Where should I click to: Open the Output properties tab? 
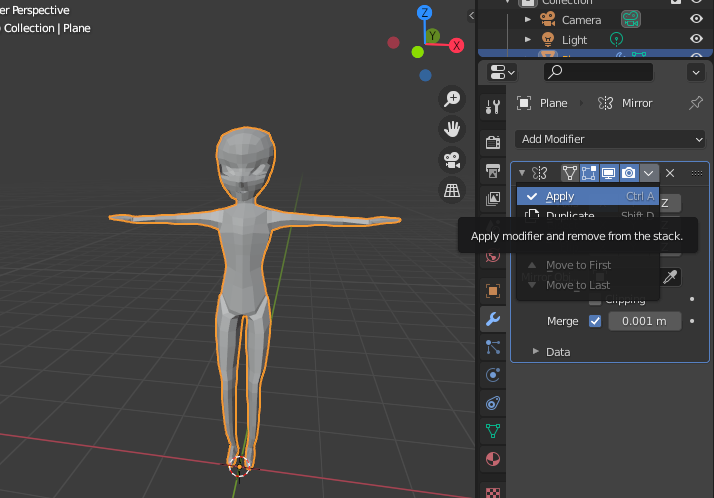click(x=493, y=171)
